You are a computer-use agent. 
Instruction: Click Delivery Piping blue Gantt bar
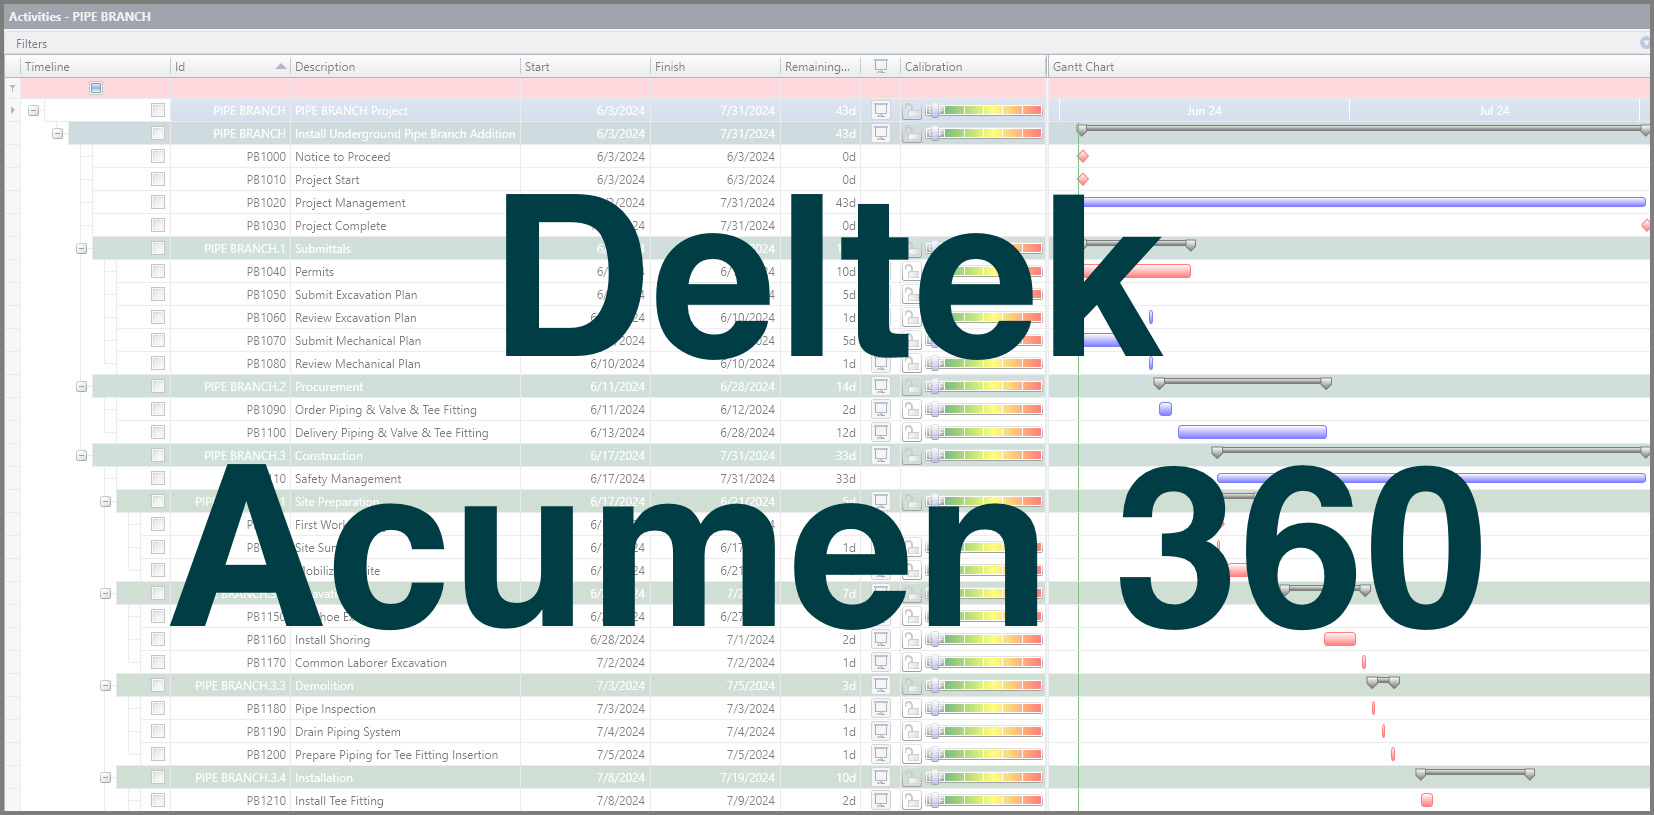1252,432
